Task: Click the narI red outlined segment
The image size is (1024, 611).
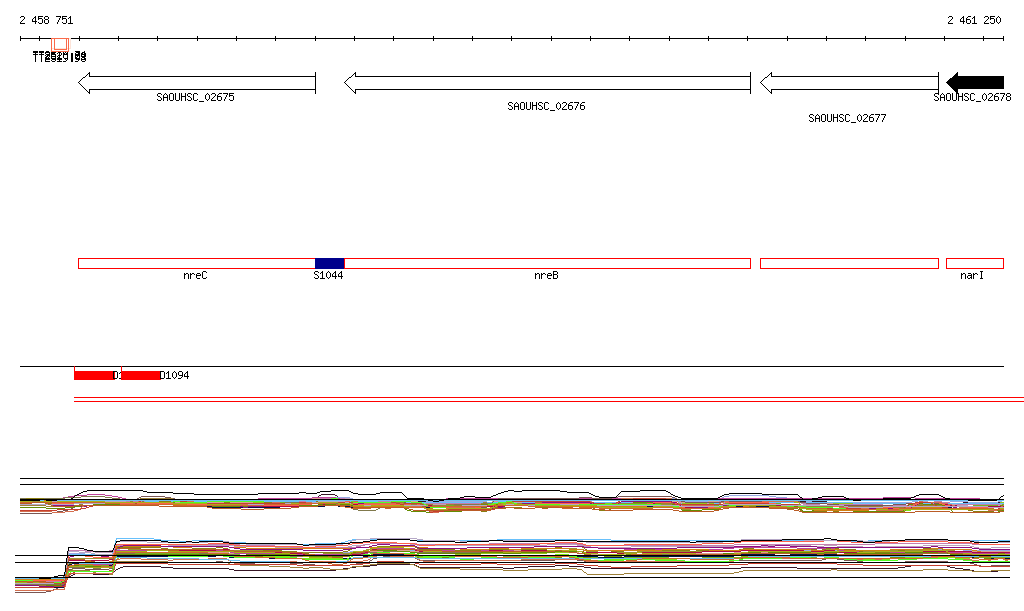Action: [x=975, y=264]
